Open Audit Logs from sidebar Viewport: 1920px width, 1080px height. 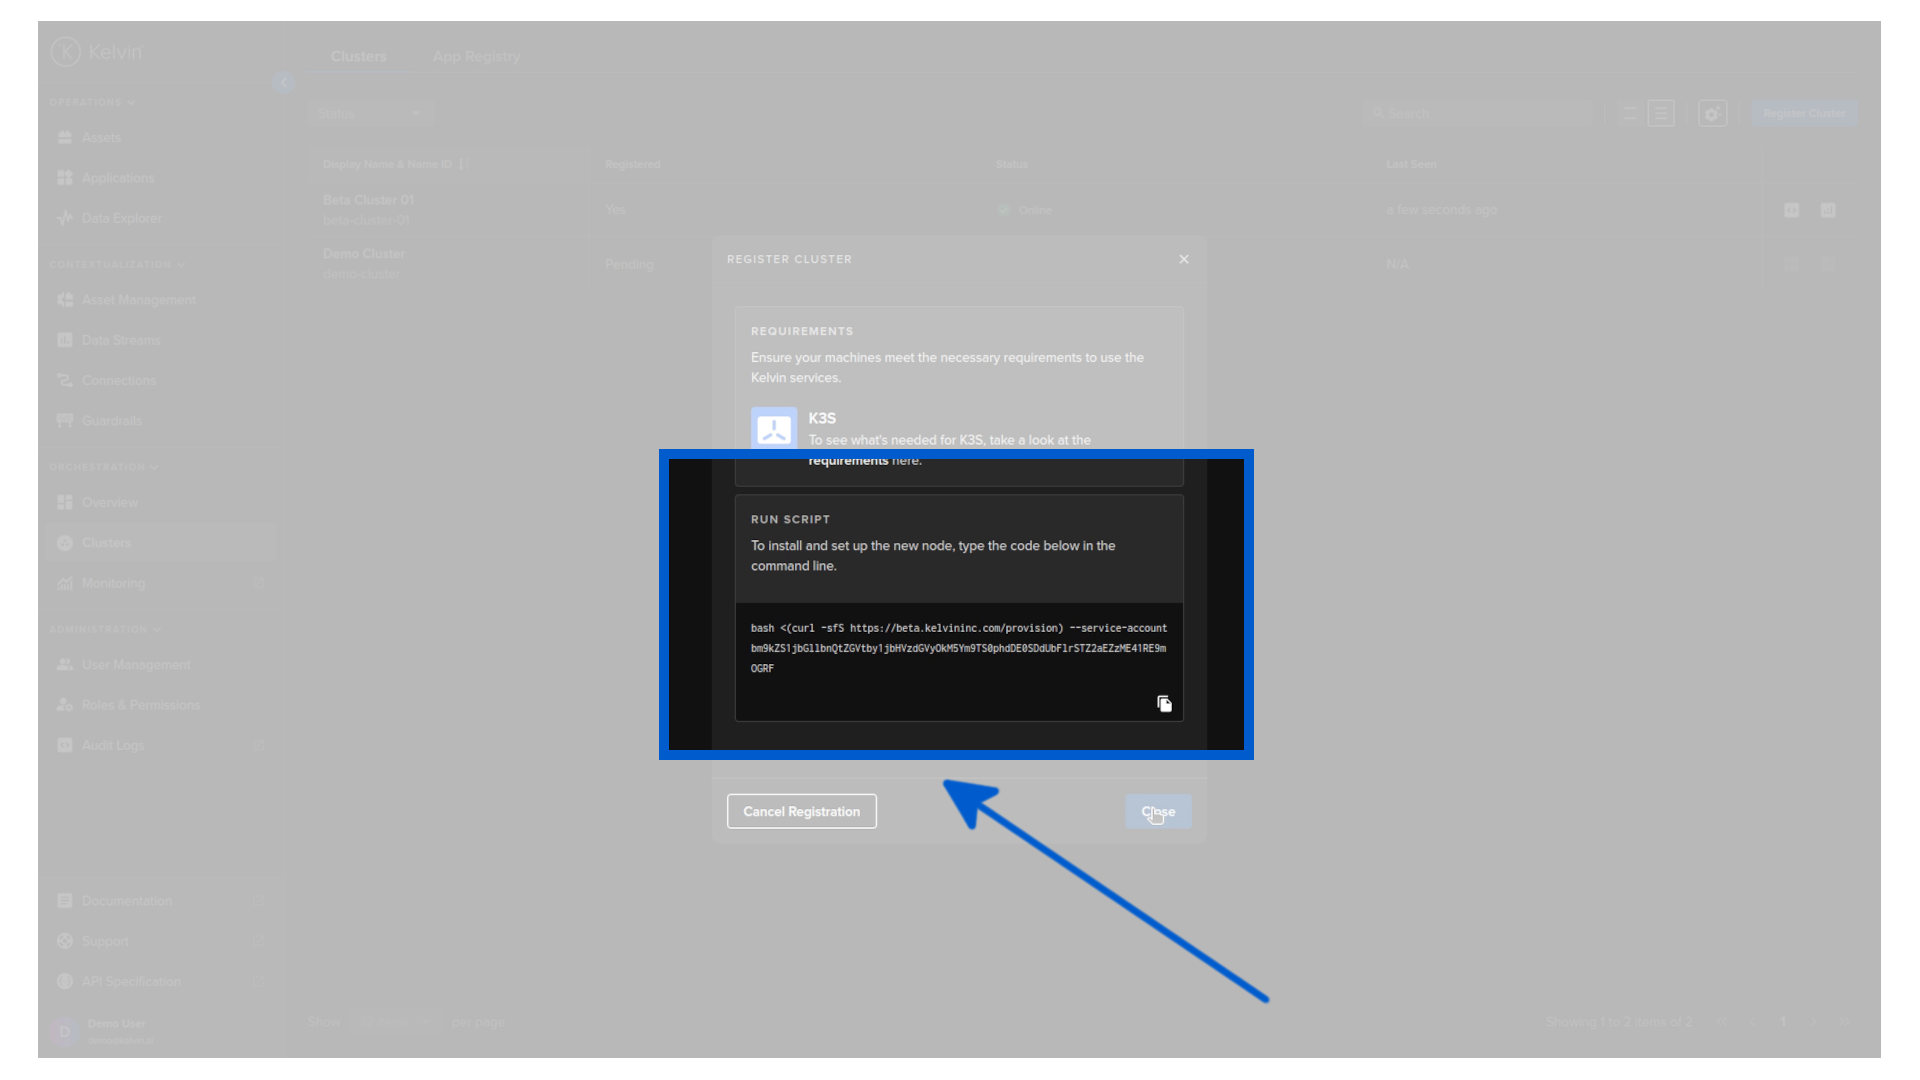pyautogui.click(x=112, y=746)
